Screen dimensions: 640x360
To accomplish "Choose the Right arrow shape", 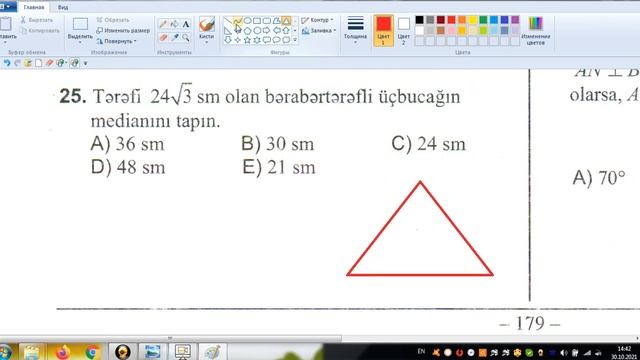I will [267, 31].
